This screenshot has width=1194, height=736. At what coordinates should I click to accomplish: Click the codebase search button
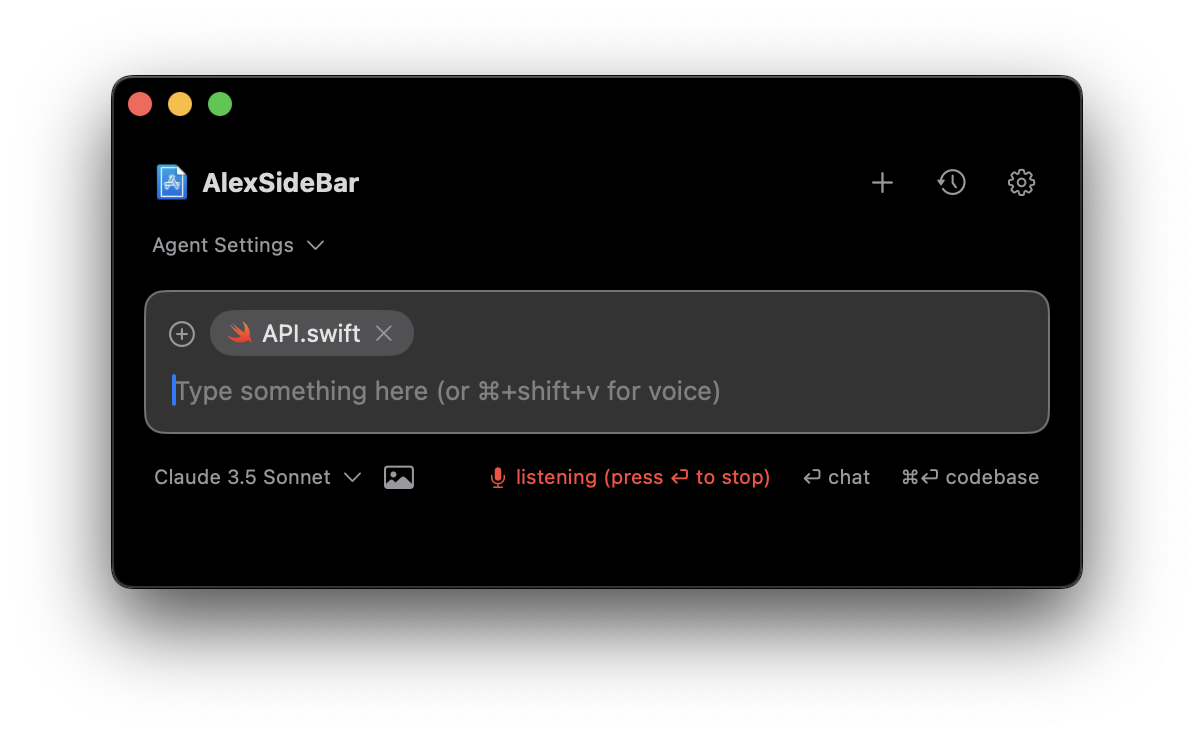click(969, 477)
